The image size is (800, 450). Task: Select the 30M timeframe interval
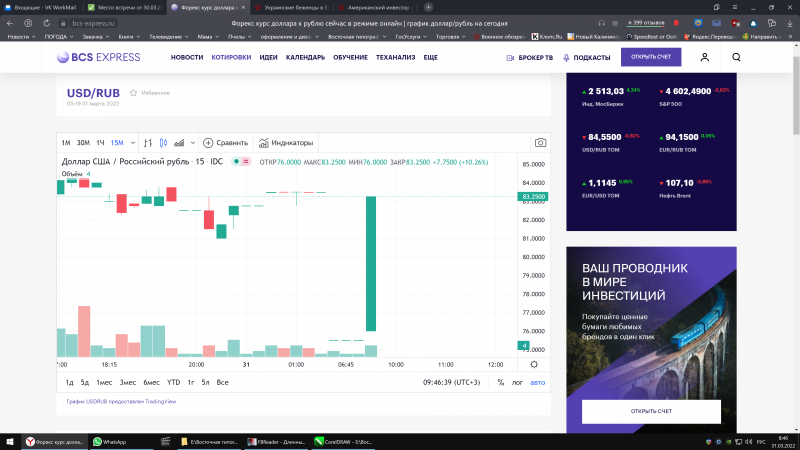[83, 143]
